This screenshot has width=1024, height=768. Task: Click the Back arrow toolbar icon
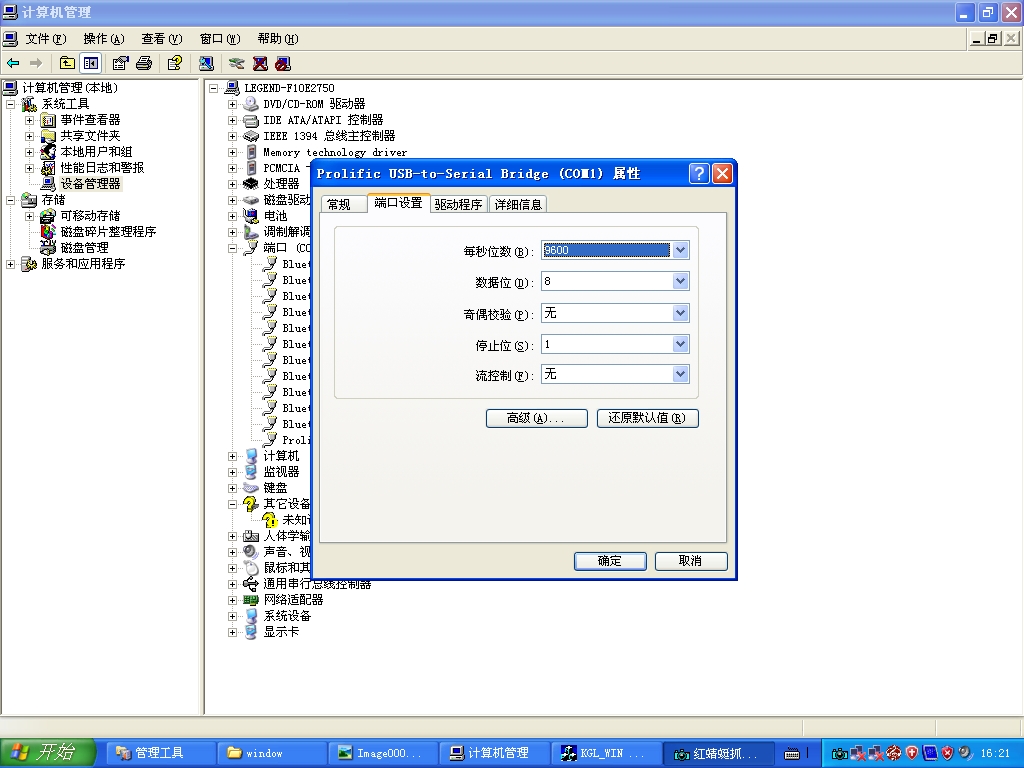tap(13, 63)
